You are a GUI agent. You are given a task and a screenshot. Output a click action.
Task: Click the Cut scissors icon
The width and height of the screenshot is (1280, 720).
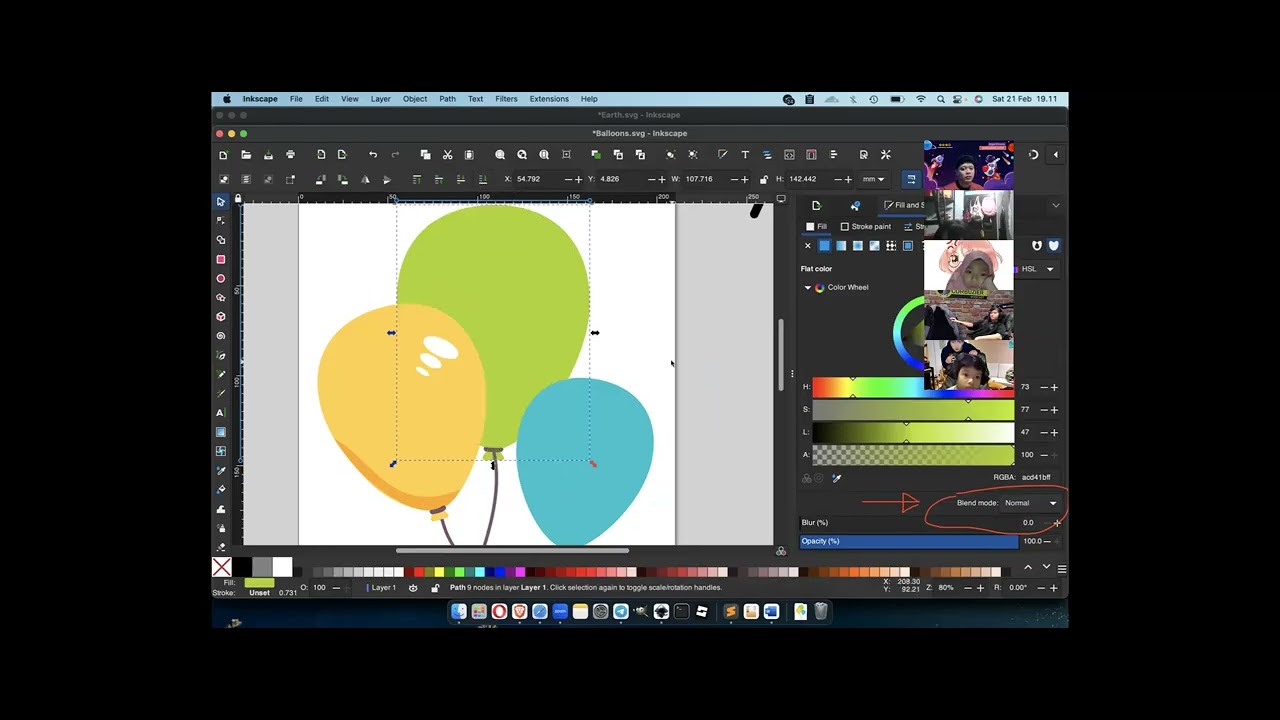click(x=447, y=155)
